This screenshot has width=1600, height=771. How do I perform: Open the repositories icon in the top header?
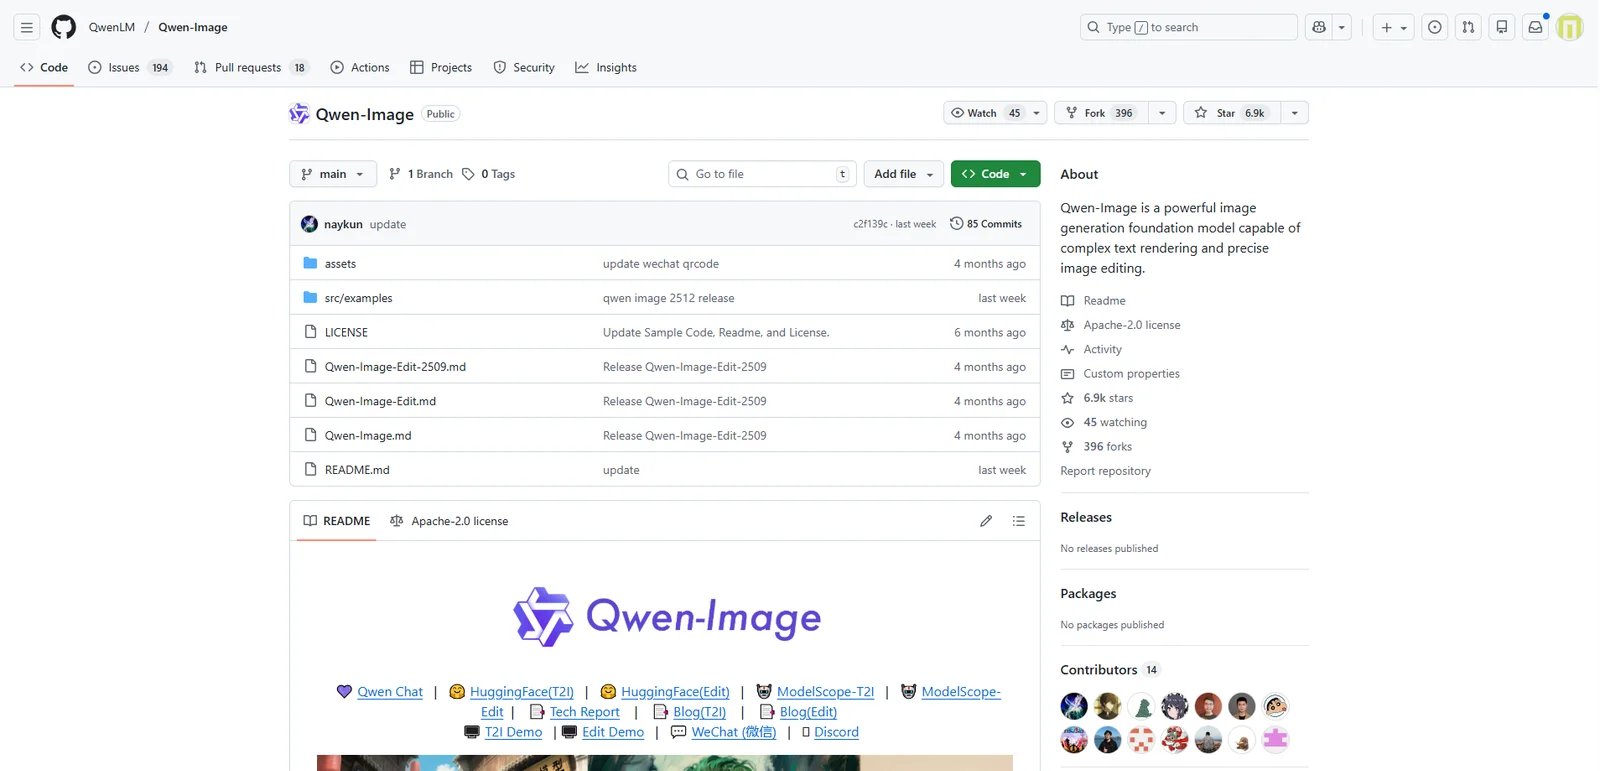pyautogui.click(x=1502, y=27)
